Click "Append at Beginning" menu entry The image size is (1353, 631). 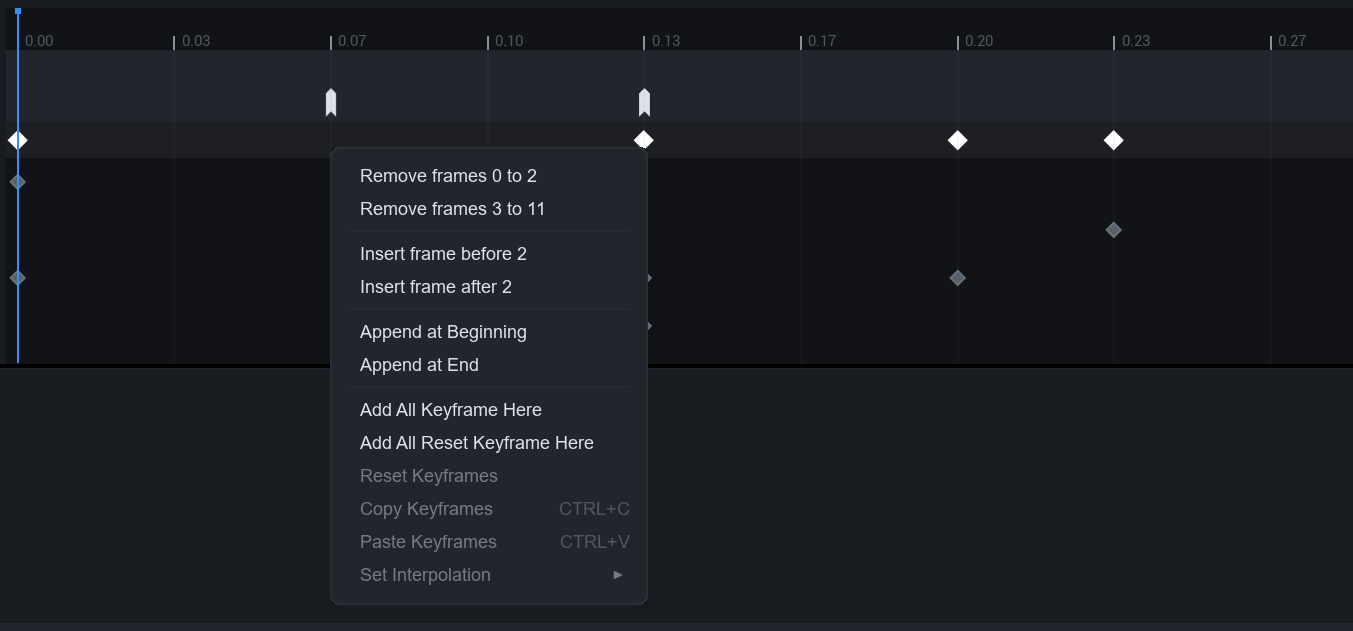click(443, 332)
